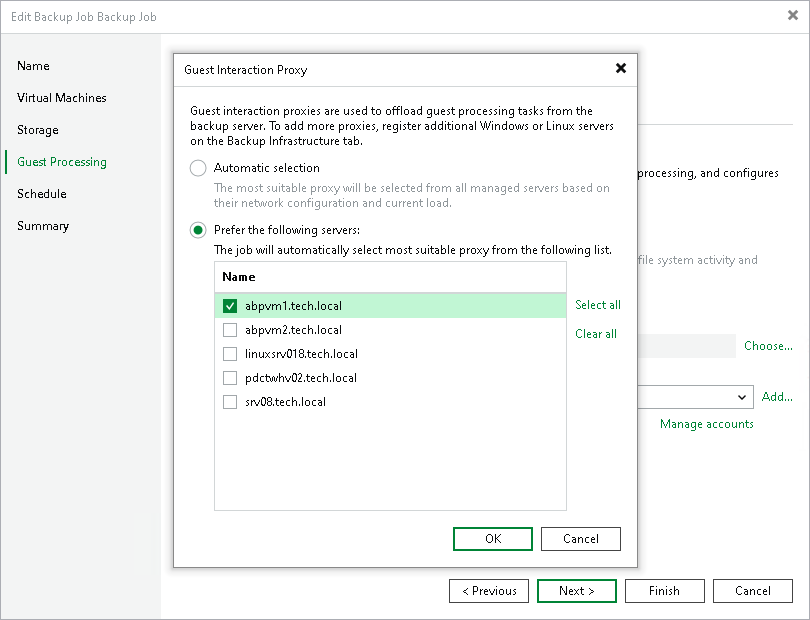Confirm the proxy dialog with OK
Viewport: 810px width, 620px height.
pos(493,539)
